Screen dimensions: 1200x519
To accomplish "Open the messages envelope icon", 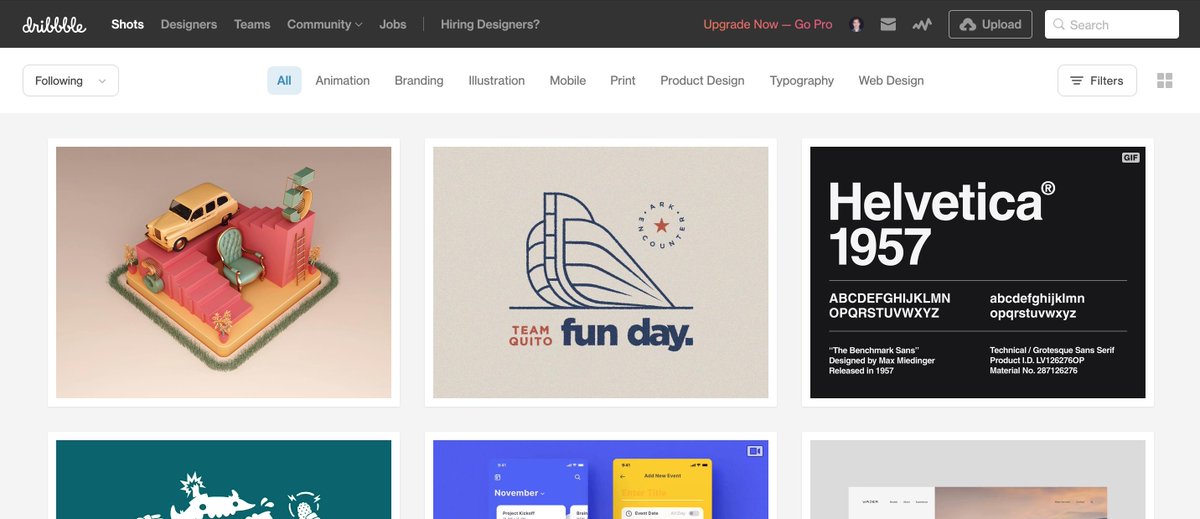I will point(888,24).
